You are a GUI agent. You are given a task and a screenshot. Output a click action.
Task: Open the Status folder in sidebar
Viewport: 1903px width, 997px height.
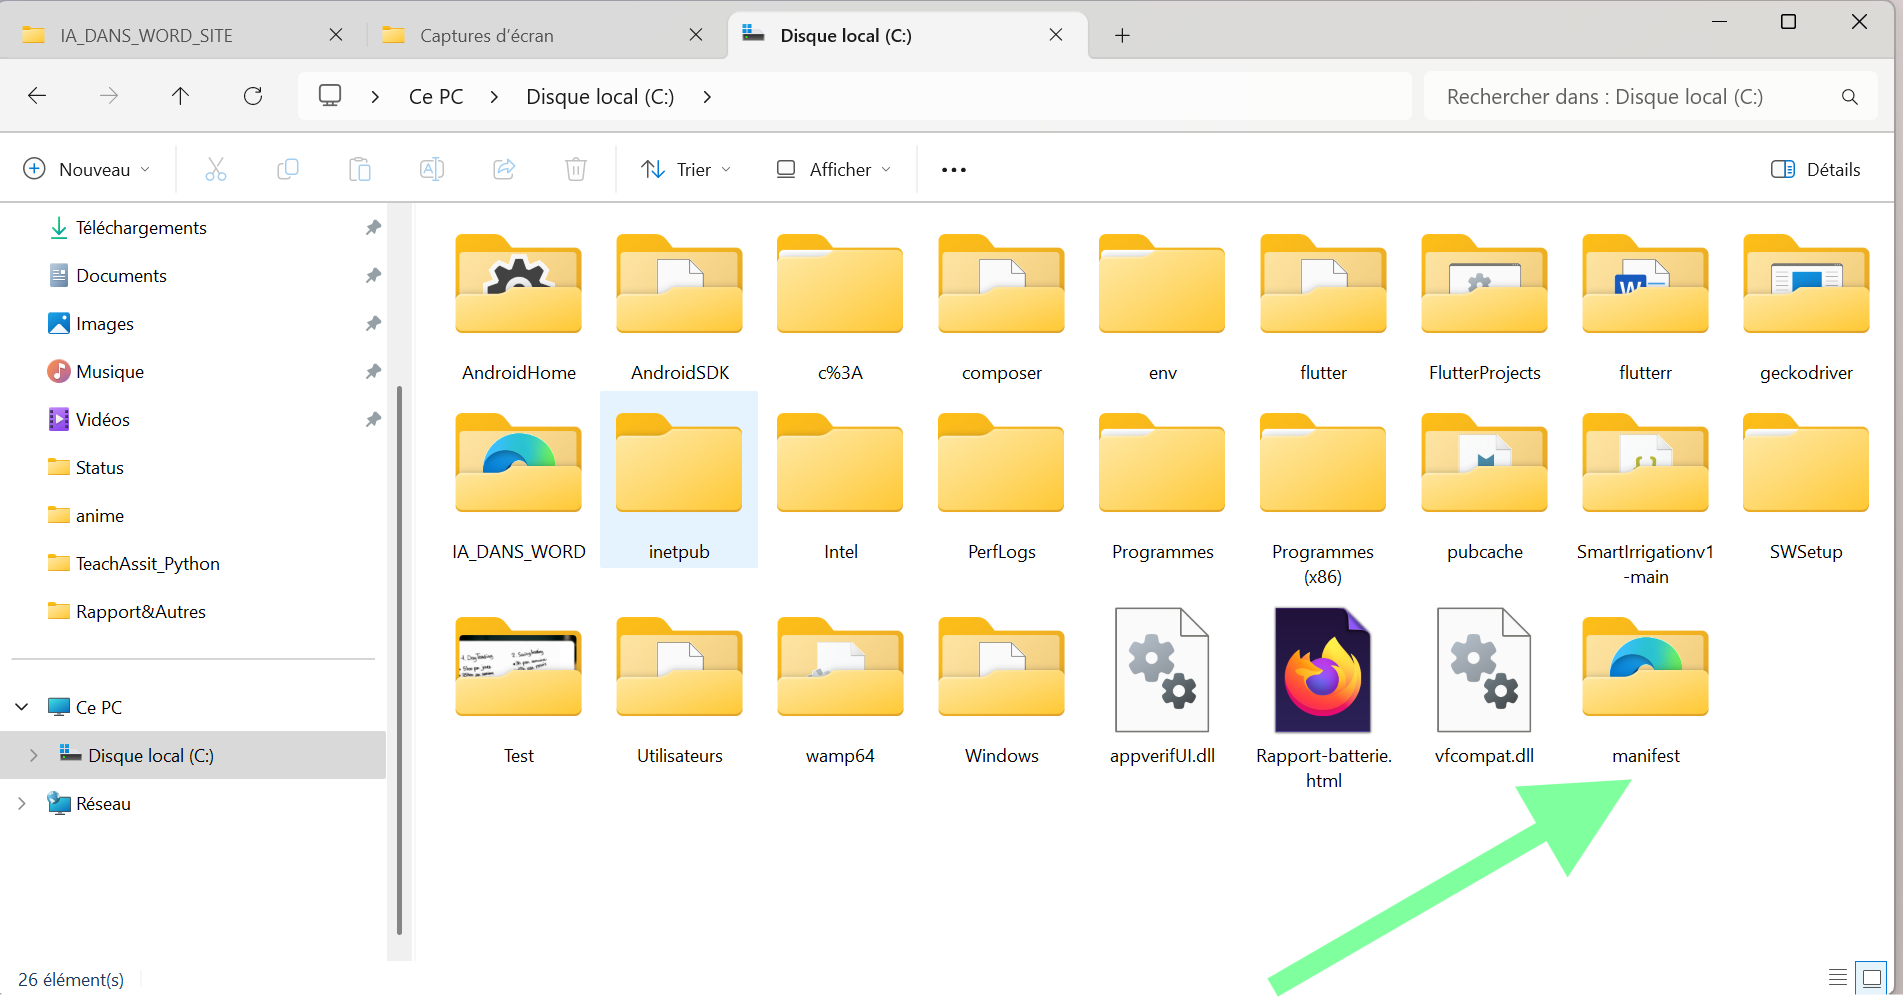coord(99,468)
